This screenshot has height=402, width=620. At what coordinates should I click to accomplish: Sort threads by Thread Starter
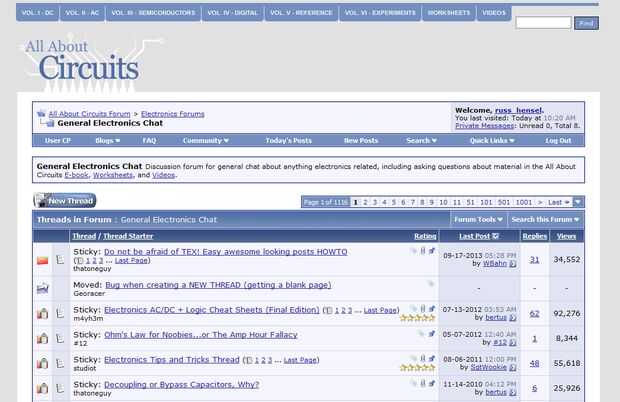[x=128, y=236]
